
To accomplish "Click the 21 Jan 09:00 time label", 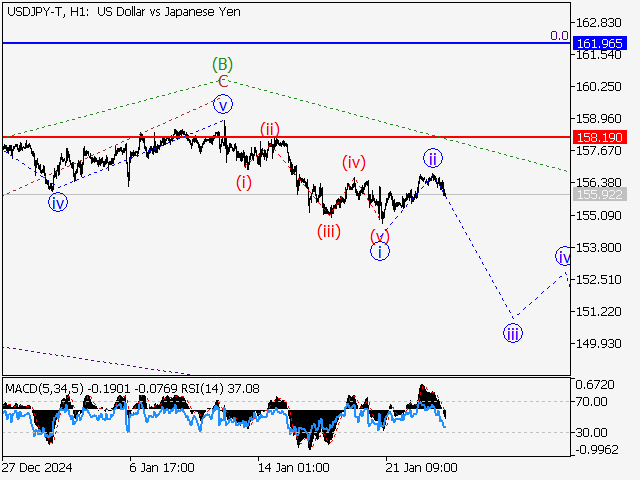I will click(422, 467).
